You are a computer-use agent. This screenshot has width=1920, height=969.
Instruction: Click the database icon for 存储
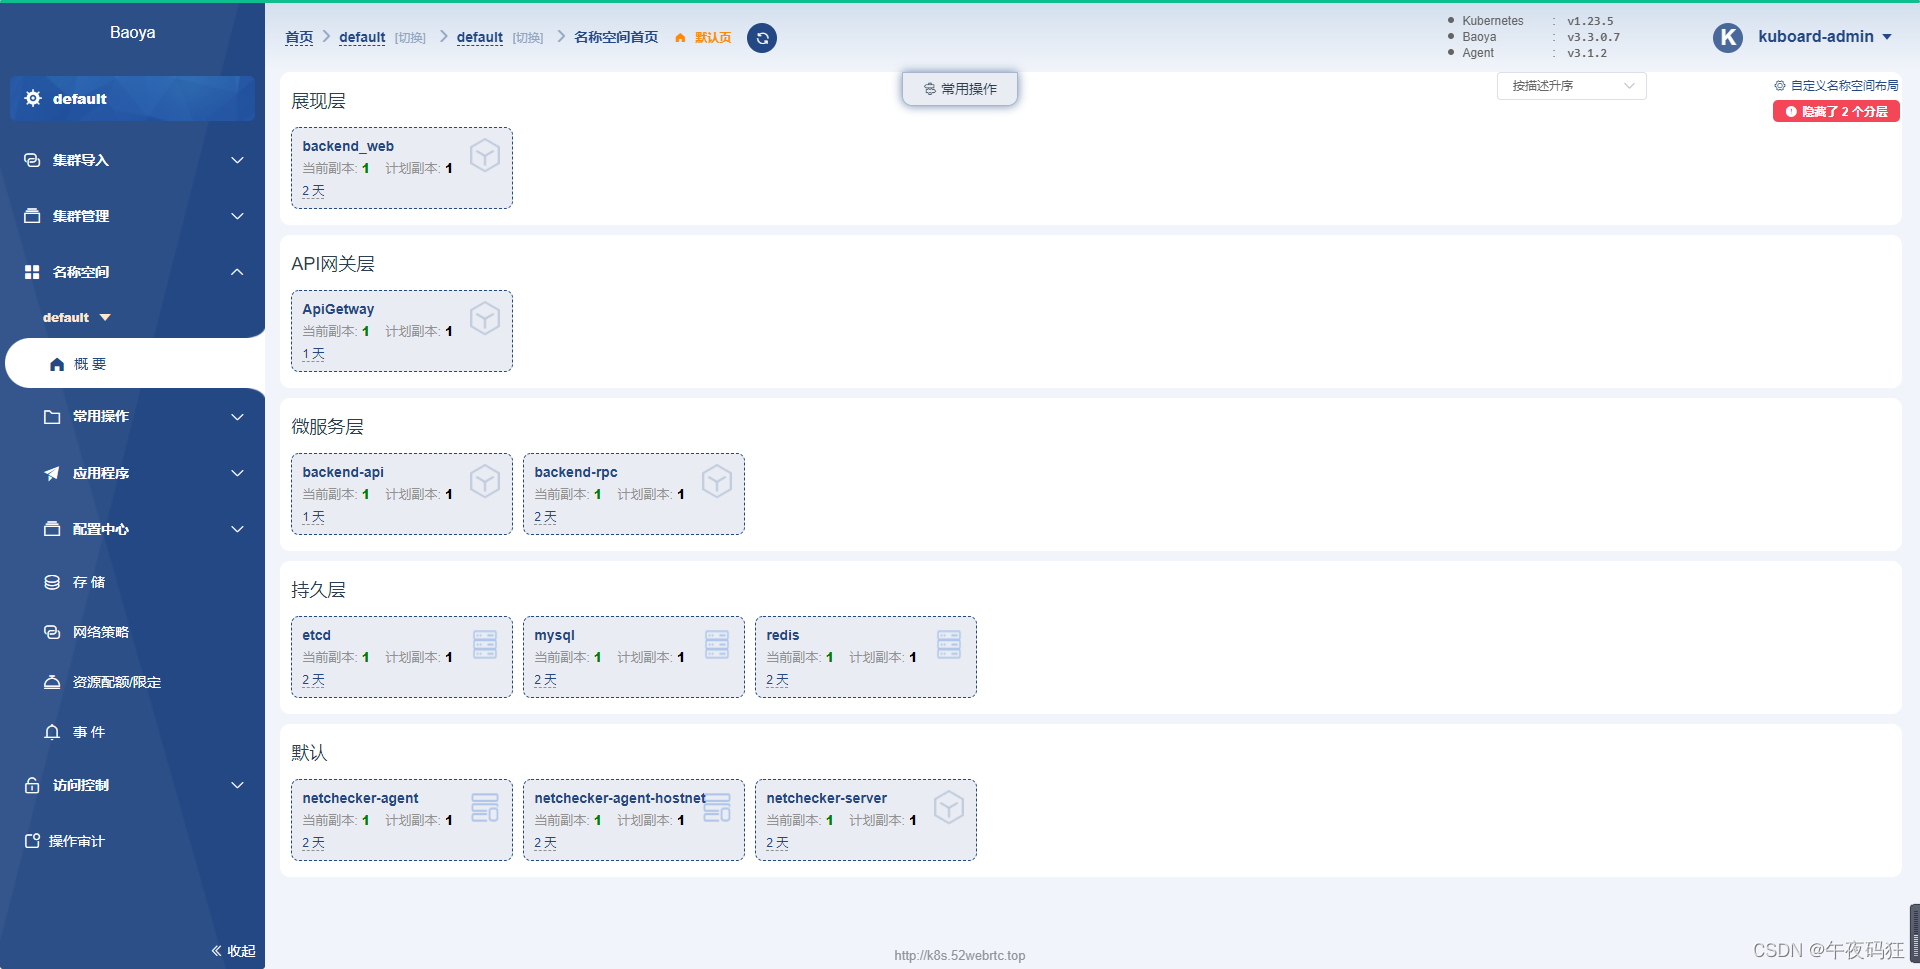pyautogui.click(x=52, y=582)
